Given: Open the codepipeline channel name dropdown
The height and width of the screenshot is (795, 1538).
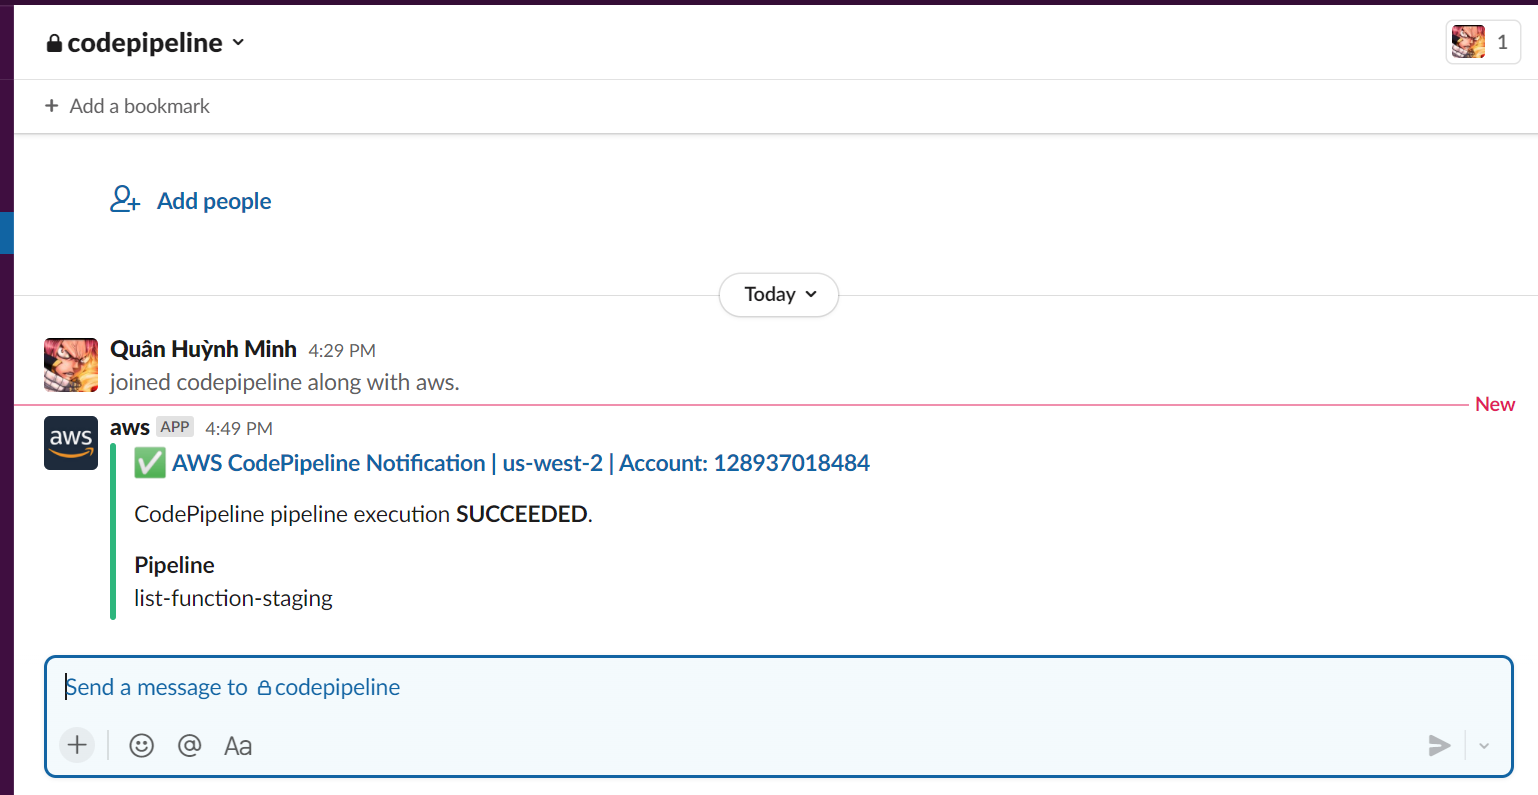Looking at the screenshot, I should tap(146, 43).
